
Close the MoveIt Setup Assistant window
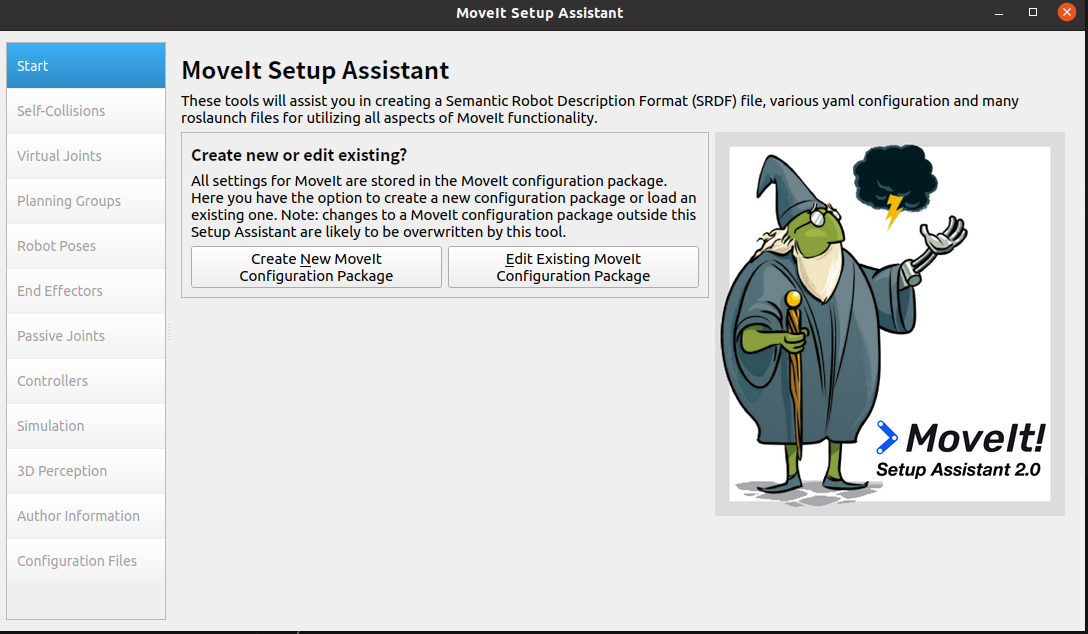pyautogui.click(x=1066, y=13)
